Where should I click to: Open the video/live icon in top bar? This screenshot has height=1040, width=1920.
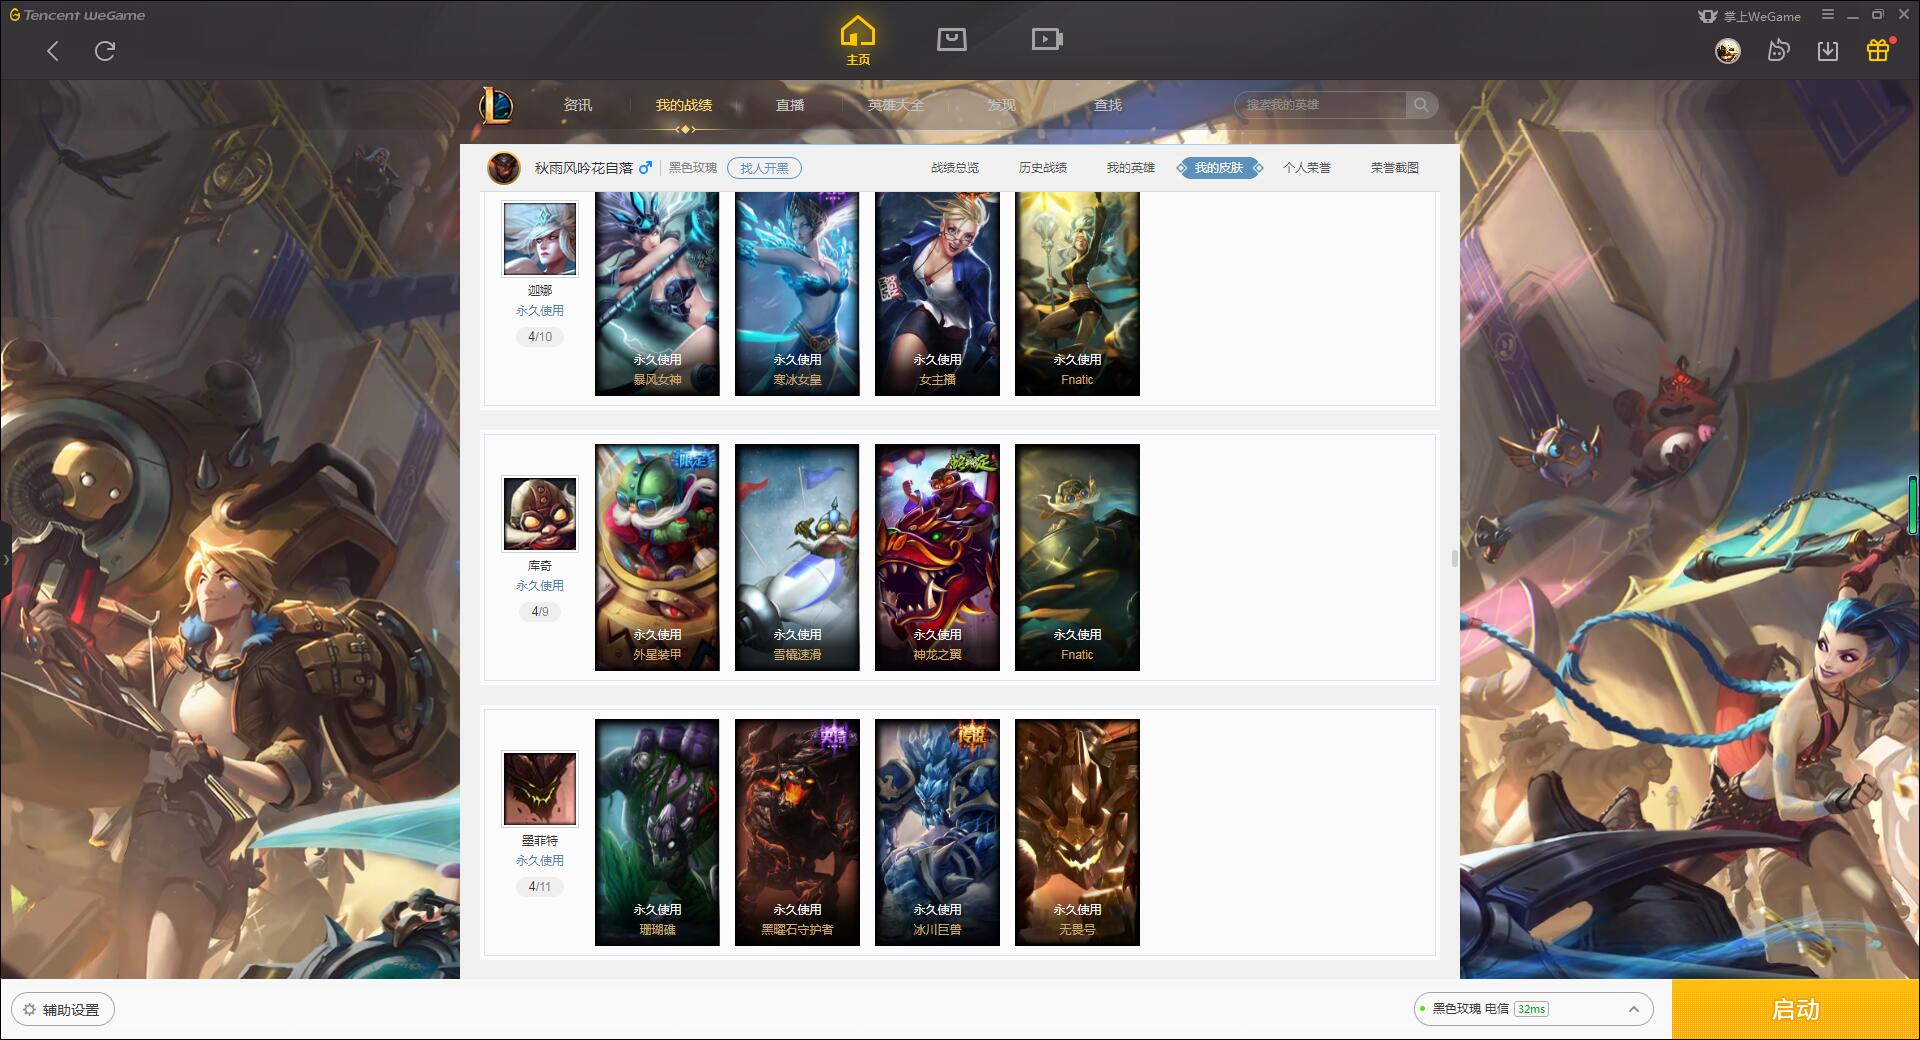[x=1046, y=39]
